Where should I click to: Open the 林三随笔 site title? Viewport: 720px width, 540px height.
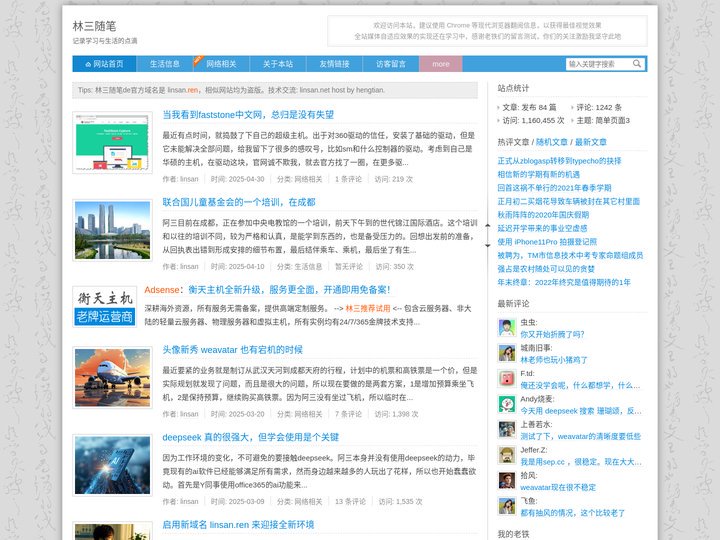94,26
